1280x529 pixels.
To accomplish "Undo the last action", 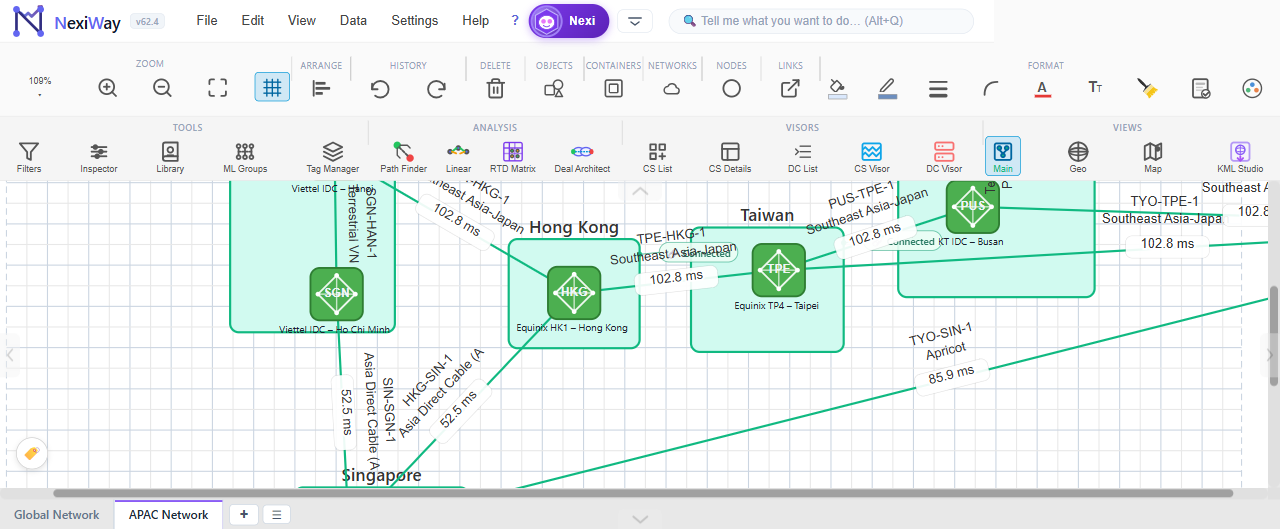I will coord(380,88).
